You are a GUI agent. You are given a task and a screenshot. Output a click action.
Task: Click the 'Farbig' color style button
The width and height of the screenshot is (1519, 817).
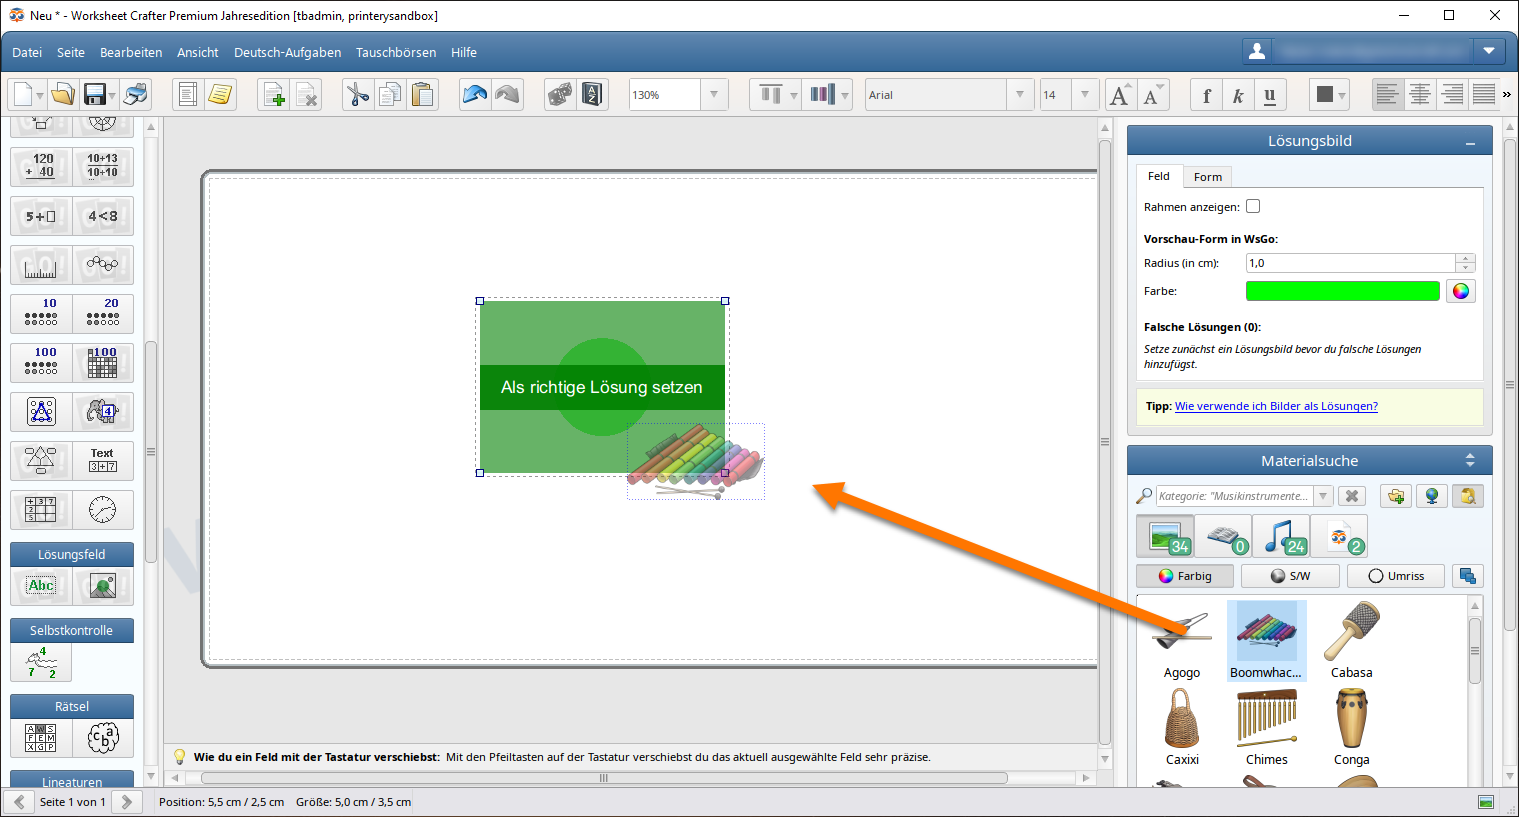tap(1185, 576)
